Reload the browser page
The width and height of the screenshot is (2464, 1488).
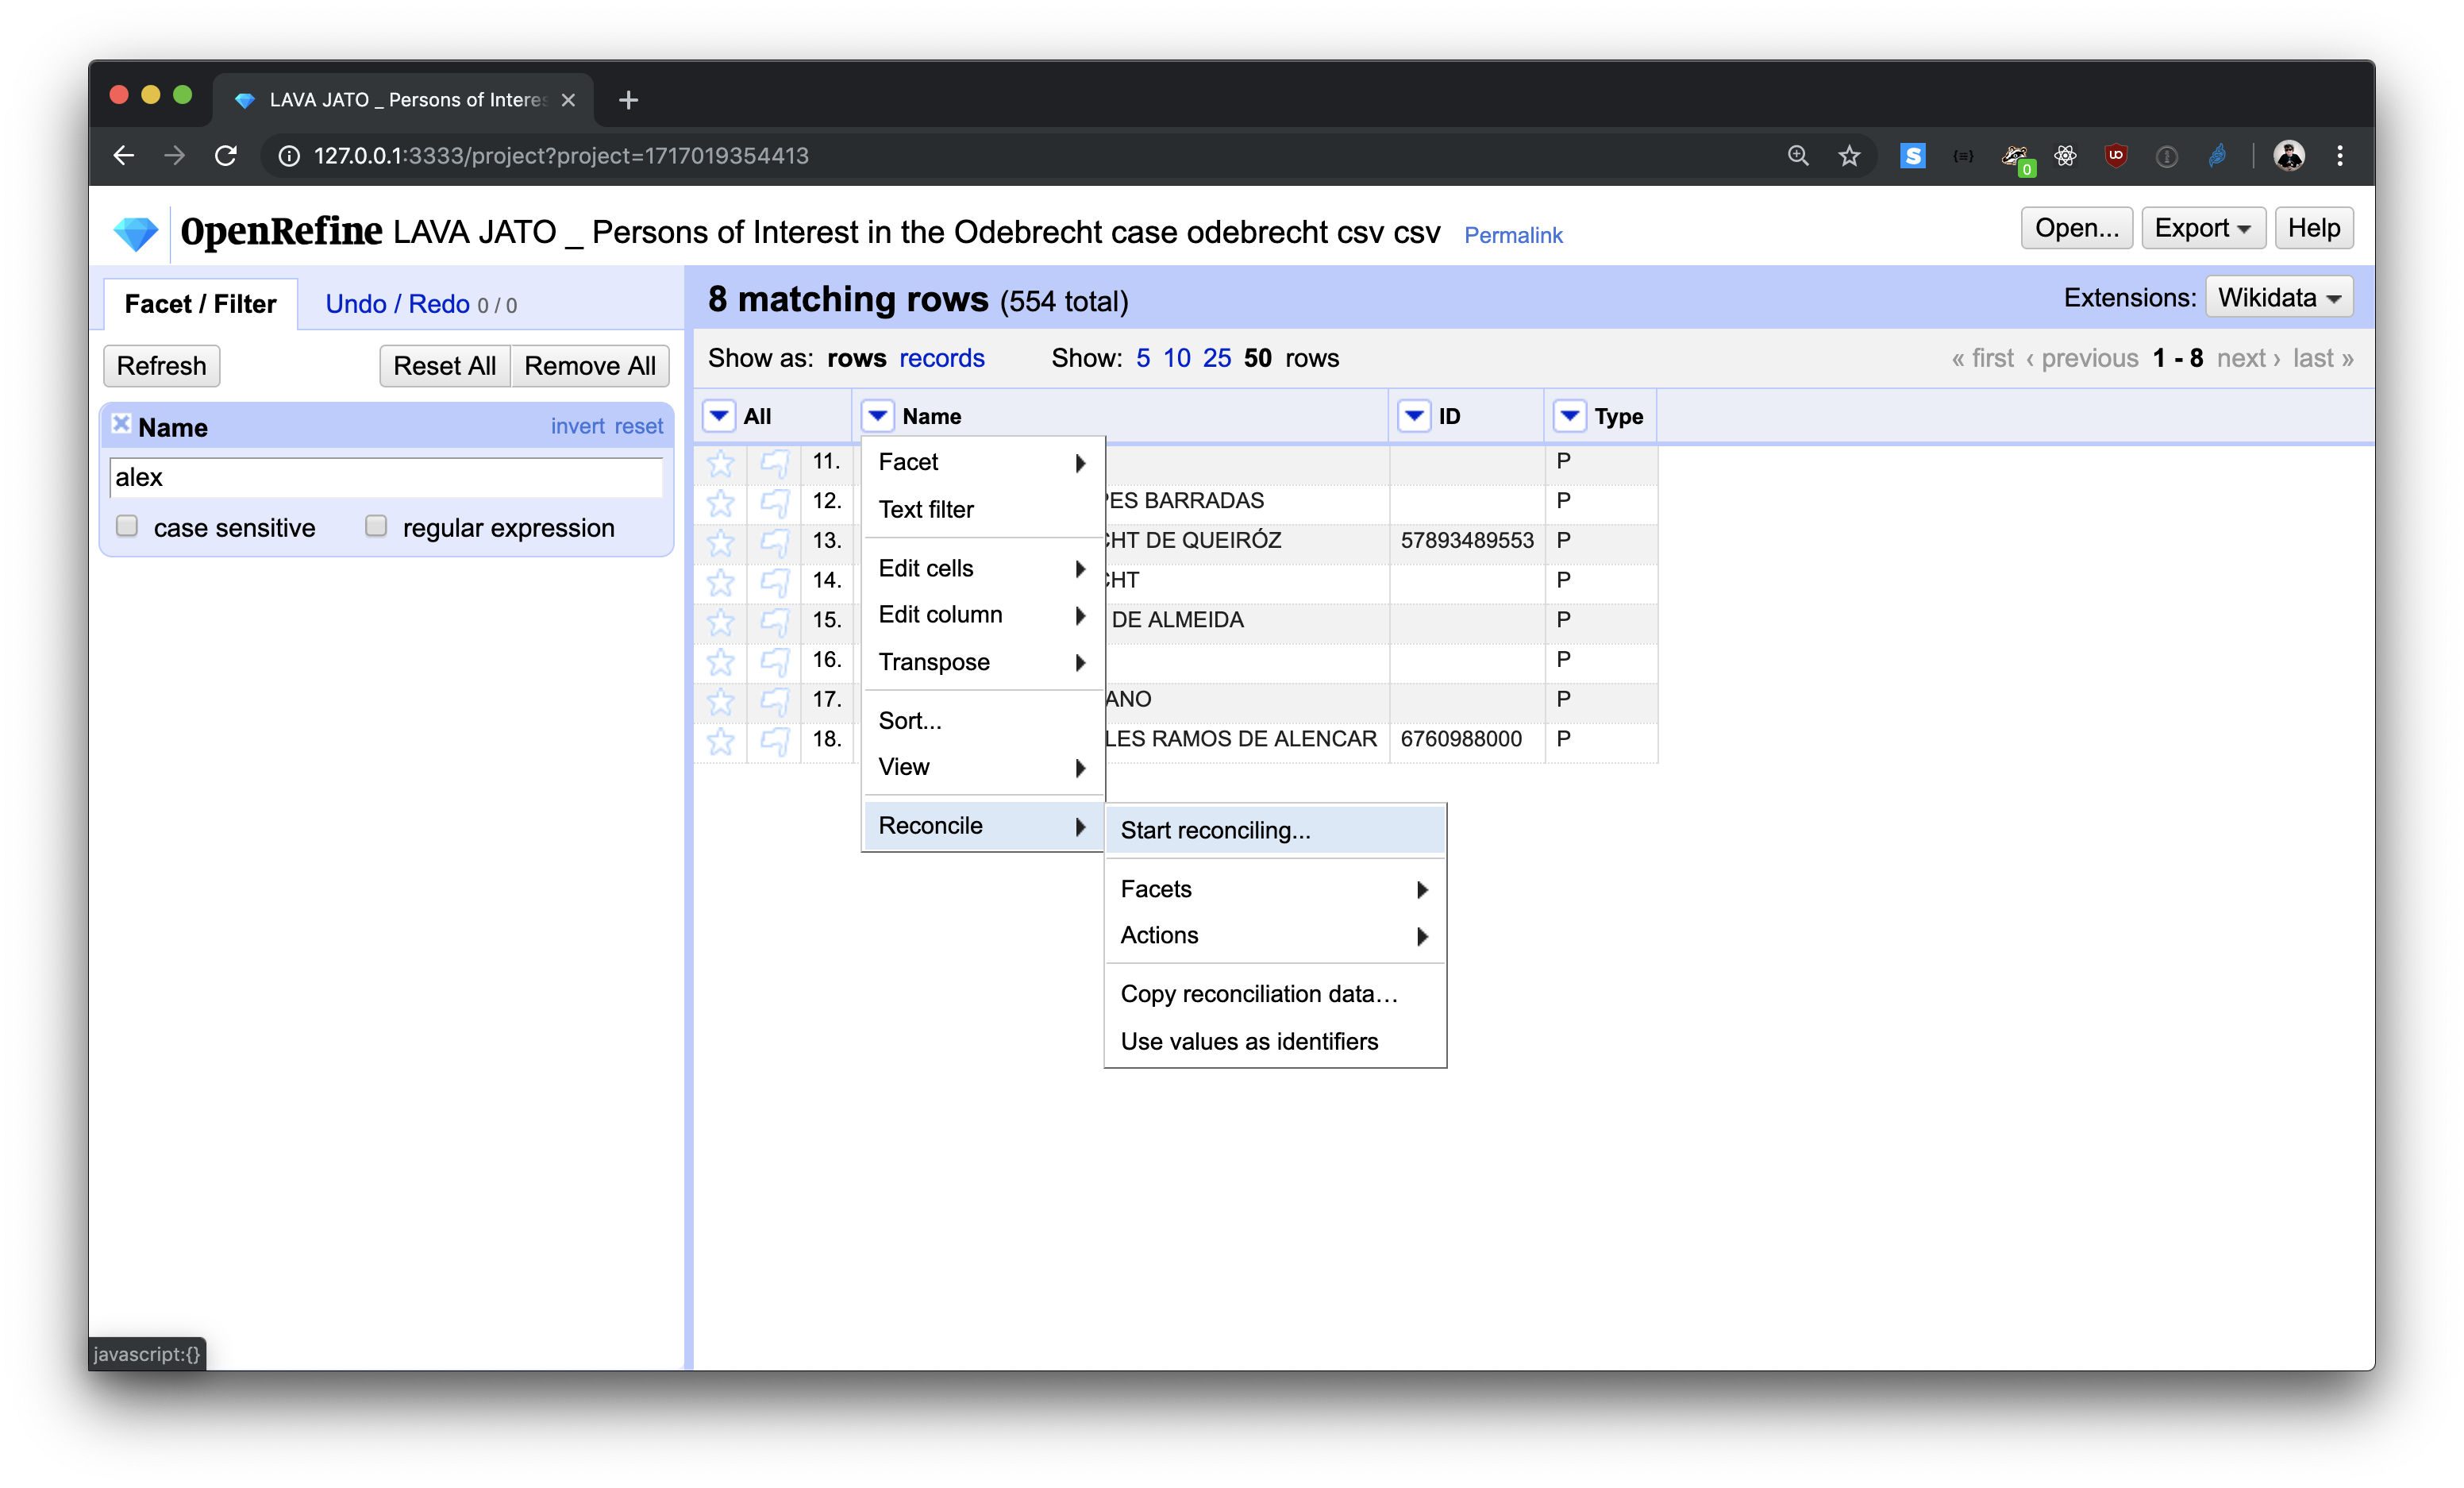[225, 156]
